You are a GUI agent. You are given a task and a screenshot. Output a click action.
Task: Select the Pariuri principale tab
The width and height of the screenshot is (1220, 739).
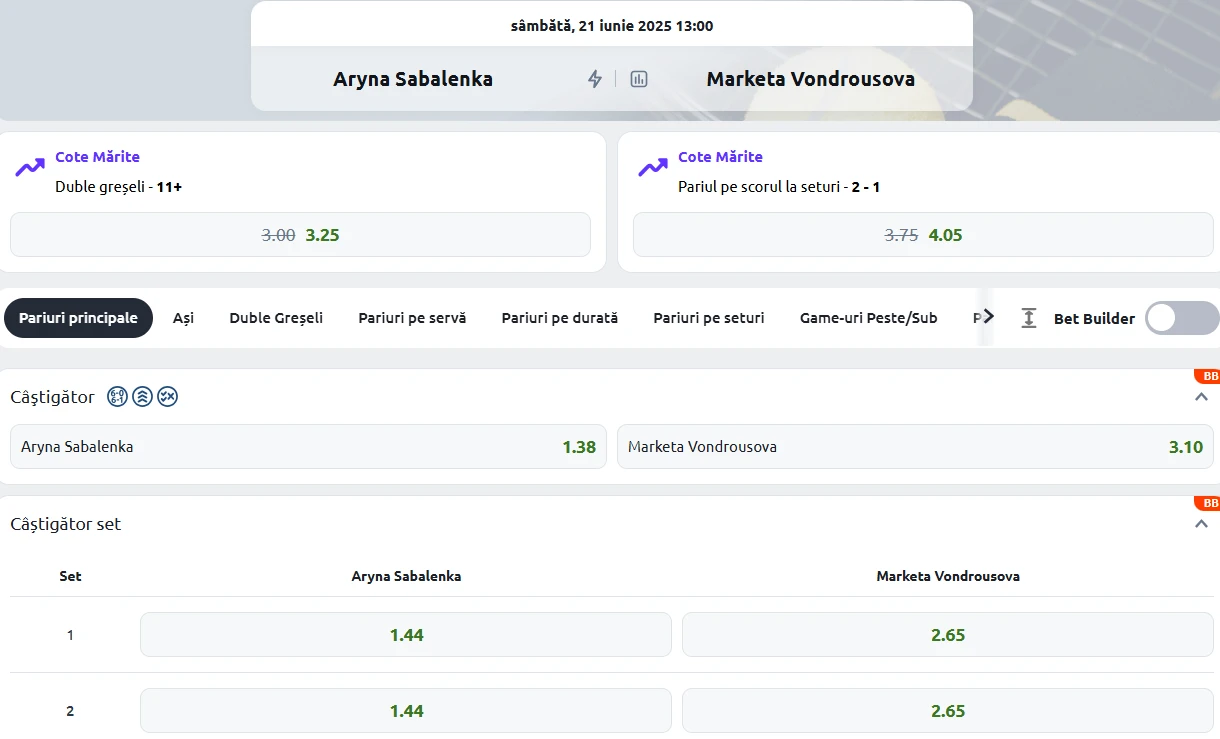[x=78, y=318]
